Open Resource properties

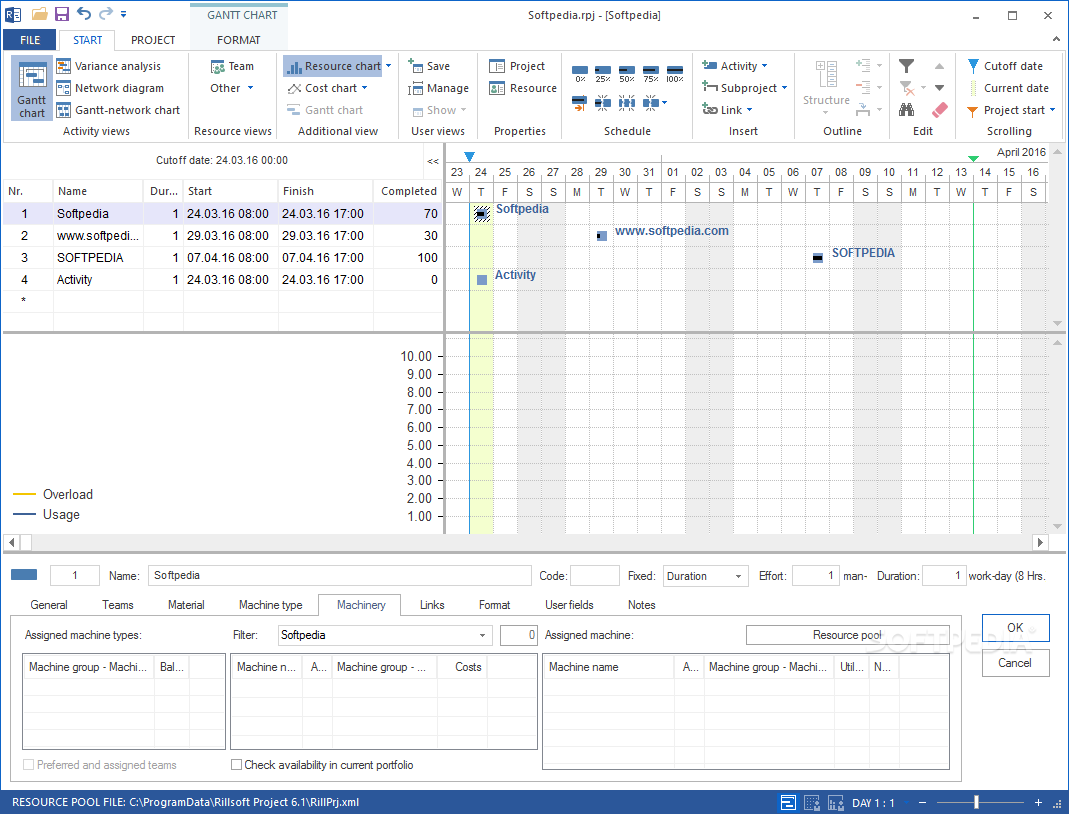coord(523,88)
